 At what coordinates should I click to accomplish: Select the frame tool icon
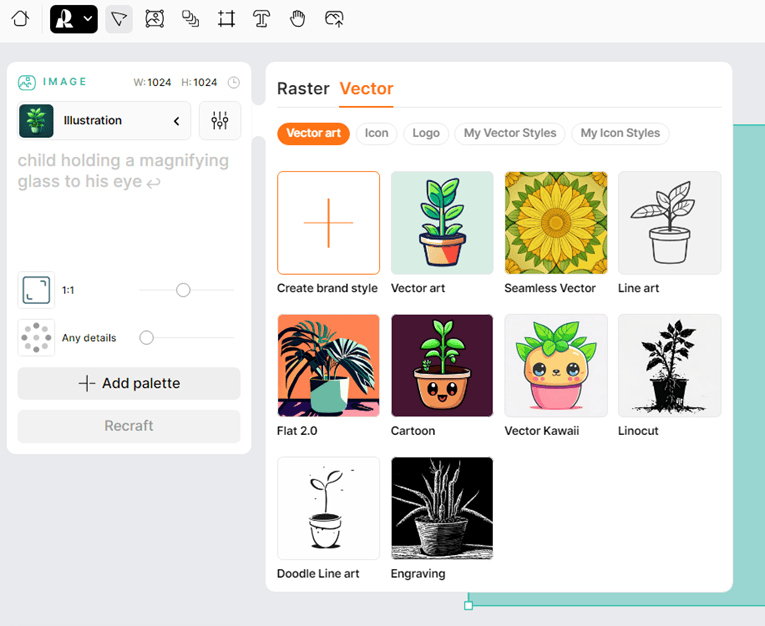point(226,19)
